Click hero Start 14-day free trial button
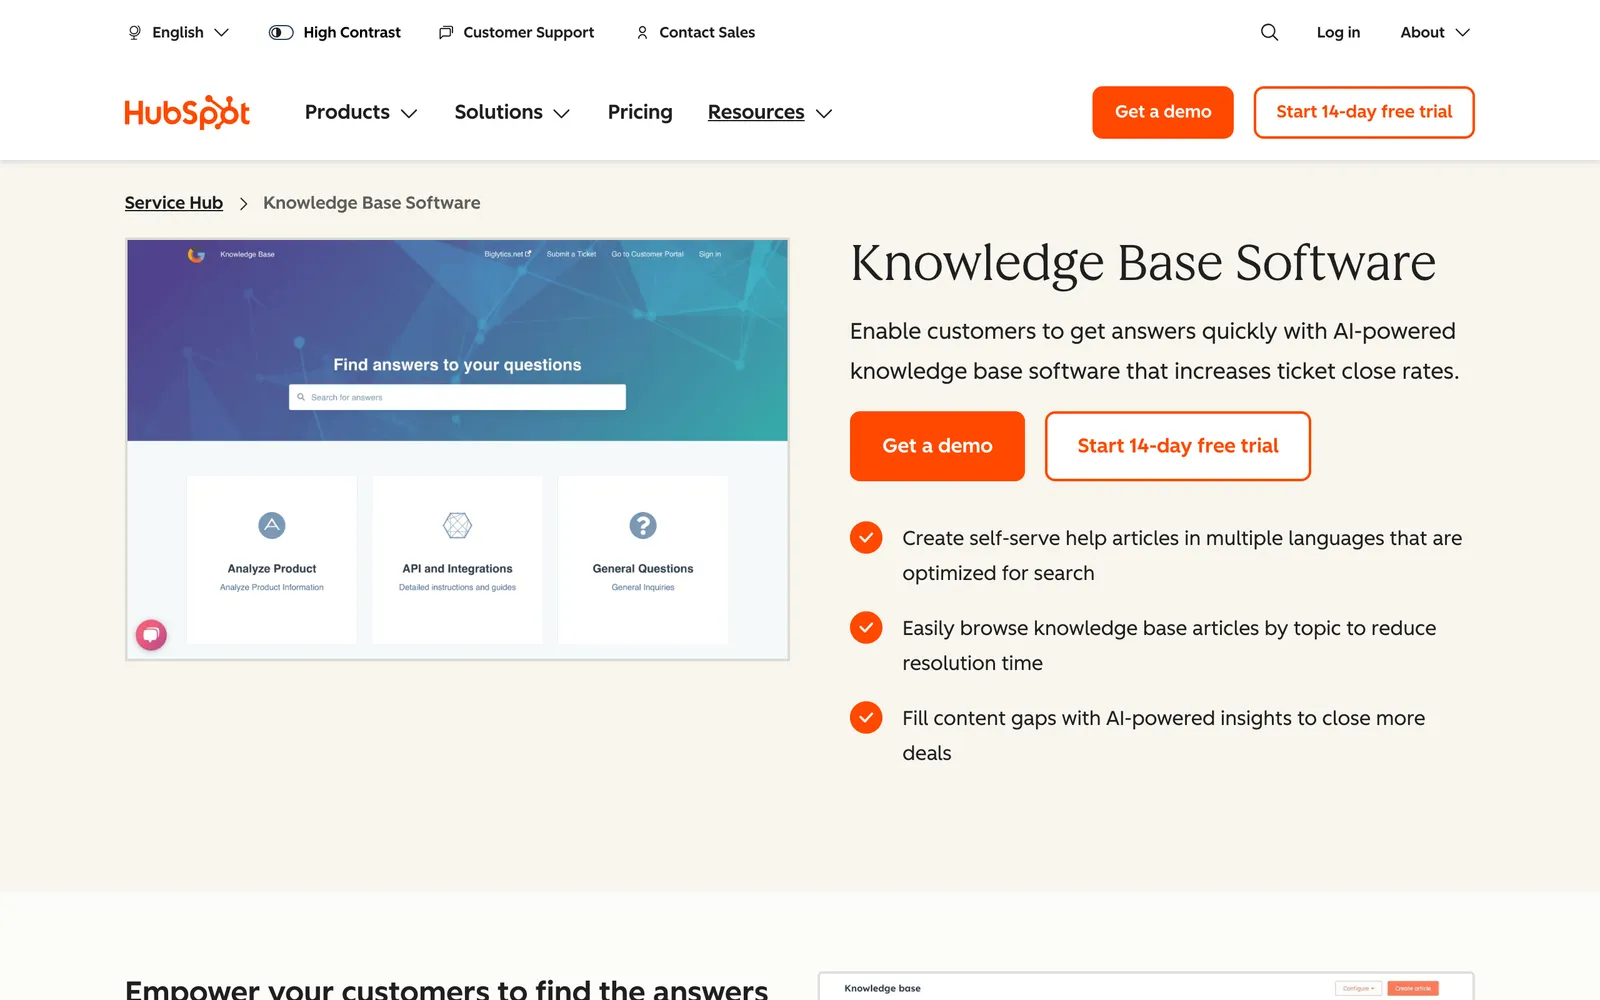 (1178, 446)
